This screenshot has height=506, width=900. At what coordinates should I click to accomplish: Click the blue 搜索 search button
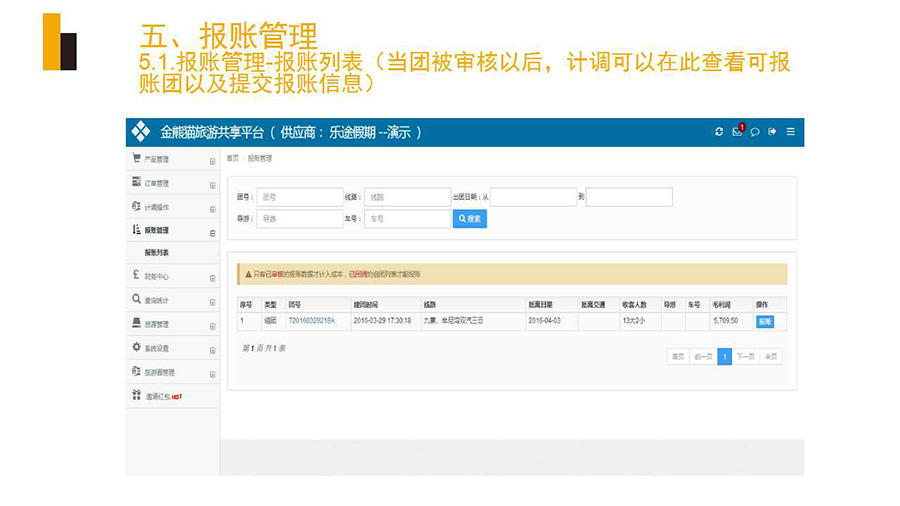[x=470, y=219]
